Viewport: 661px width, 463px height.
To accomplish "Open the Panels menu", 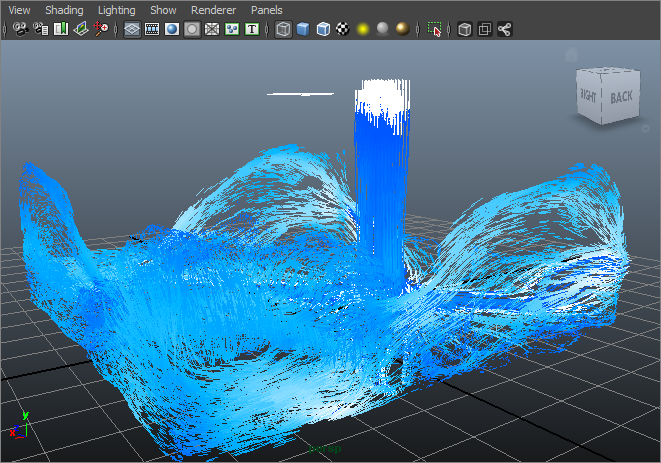I will pos(266,10).
